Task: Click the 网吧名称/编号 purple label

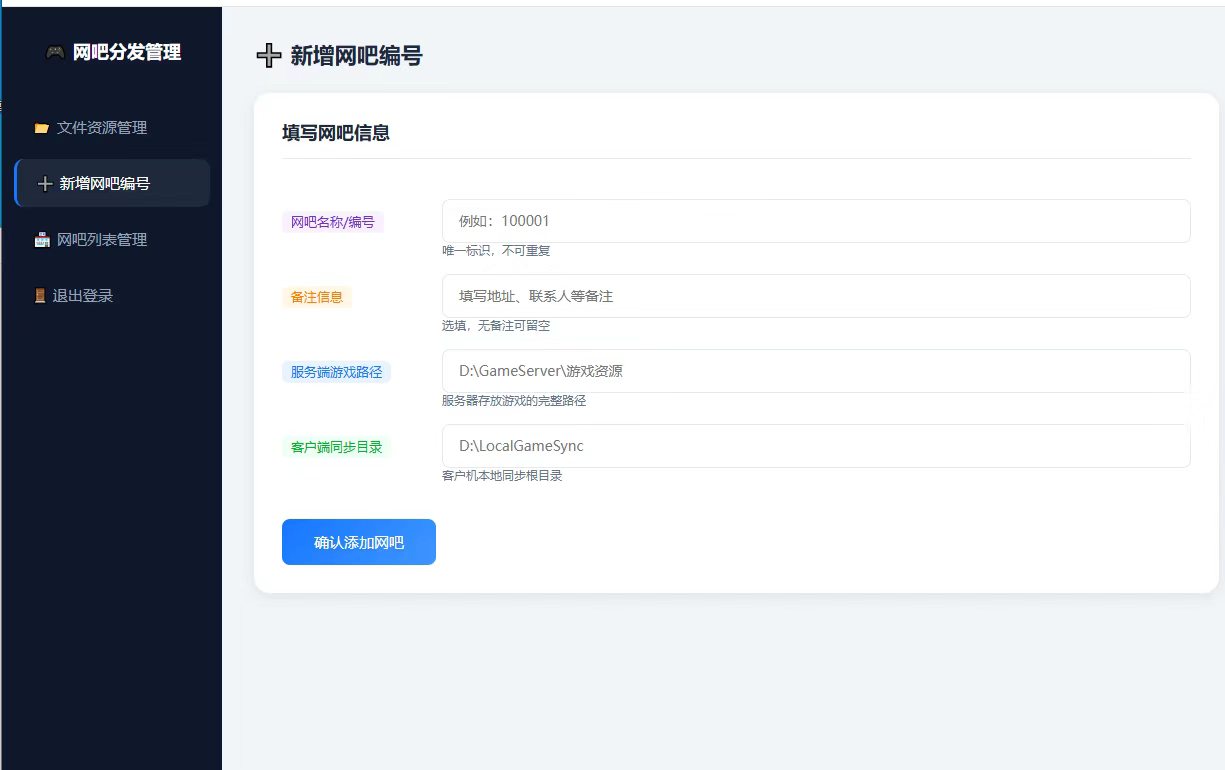Action: tap(333, 222)
